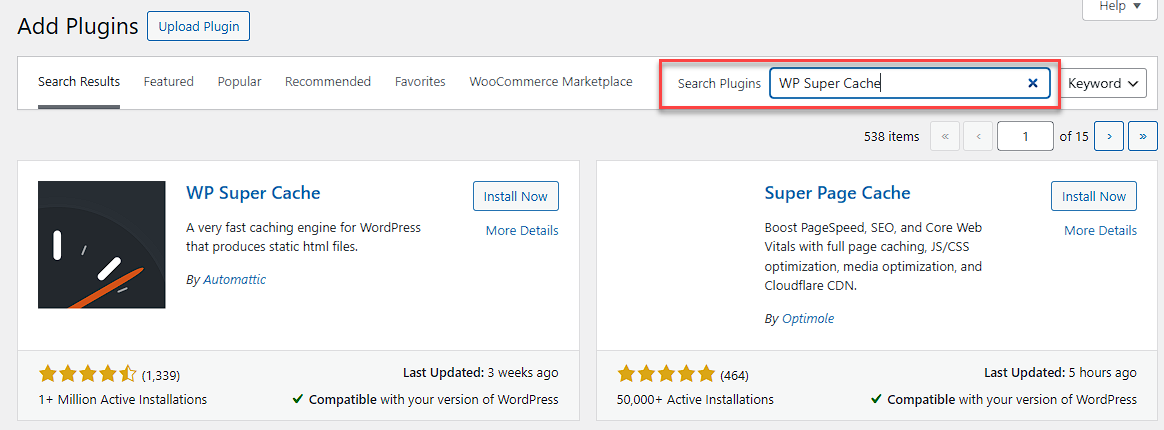Open the Automattic author link
Image resolution: width=1164 pixels, height=430 pixels.
[234, 280]
